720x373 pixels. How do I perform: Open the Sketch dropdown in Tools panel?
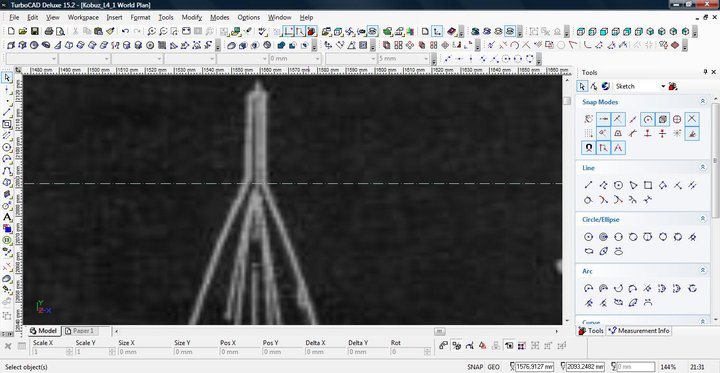[640, 86]
